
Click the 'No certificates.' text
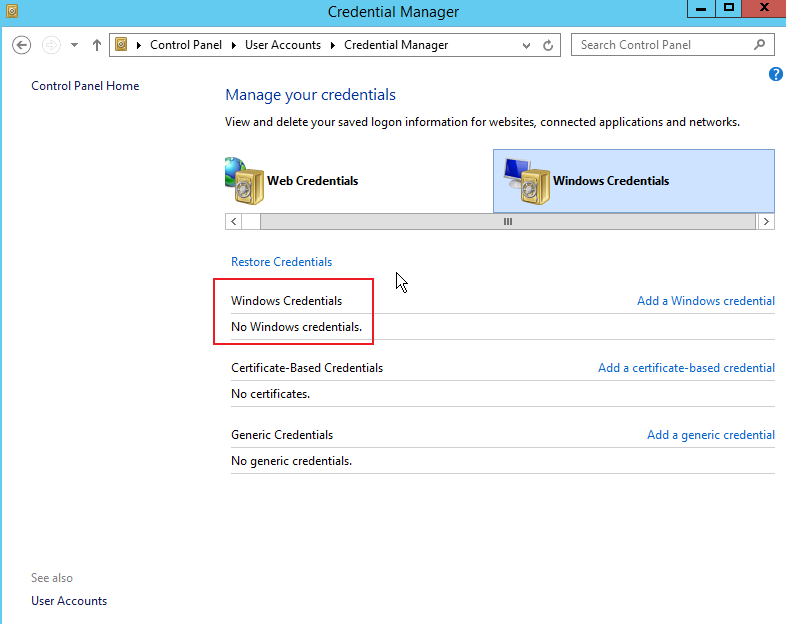coord(270,394)
